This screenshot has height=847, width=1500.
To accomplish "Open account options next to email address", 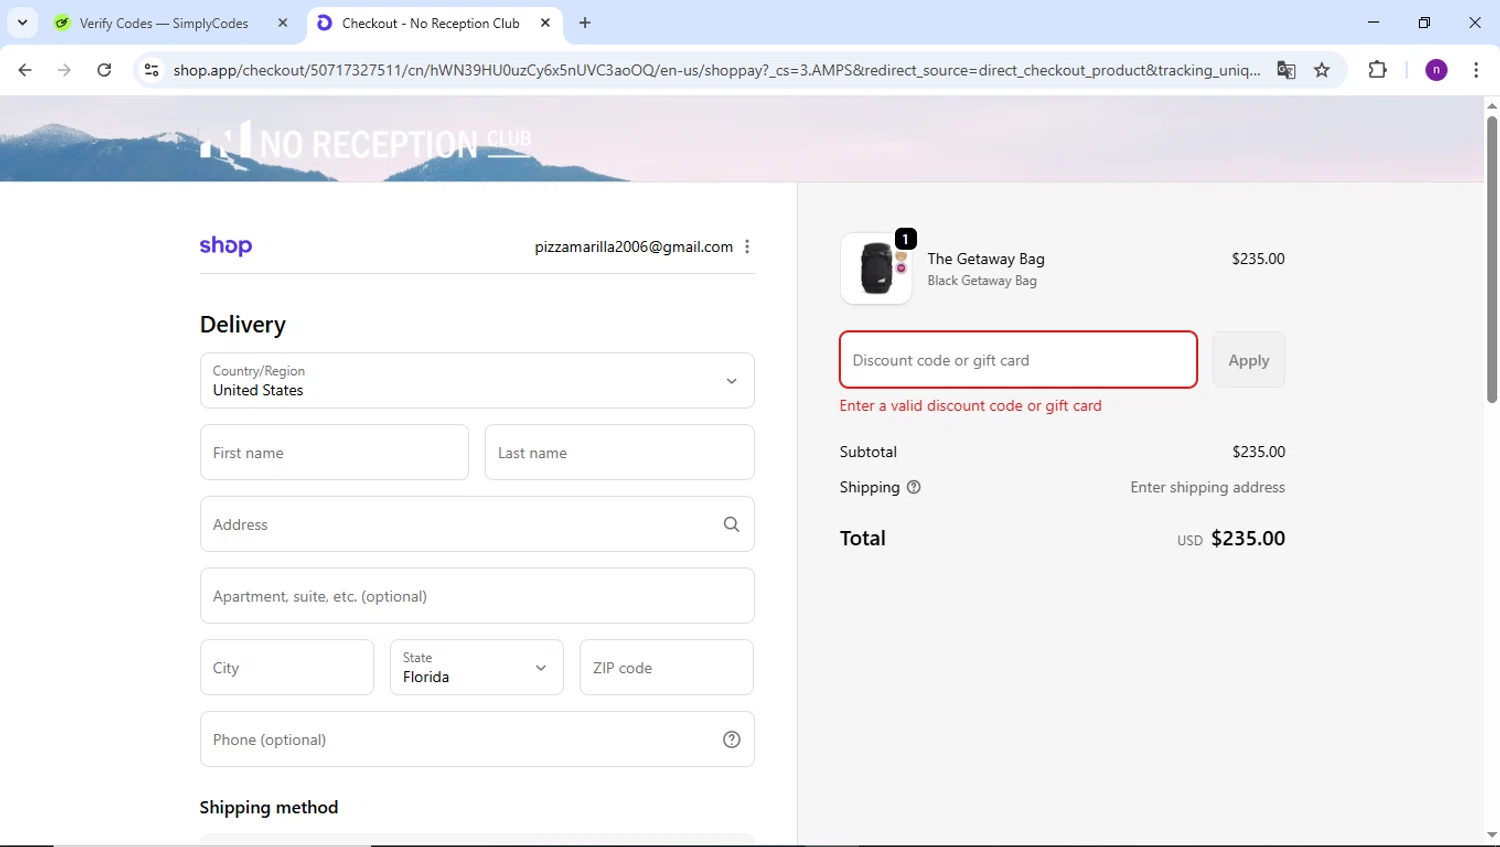I will (747, 247).
